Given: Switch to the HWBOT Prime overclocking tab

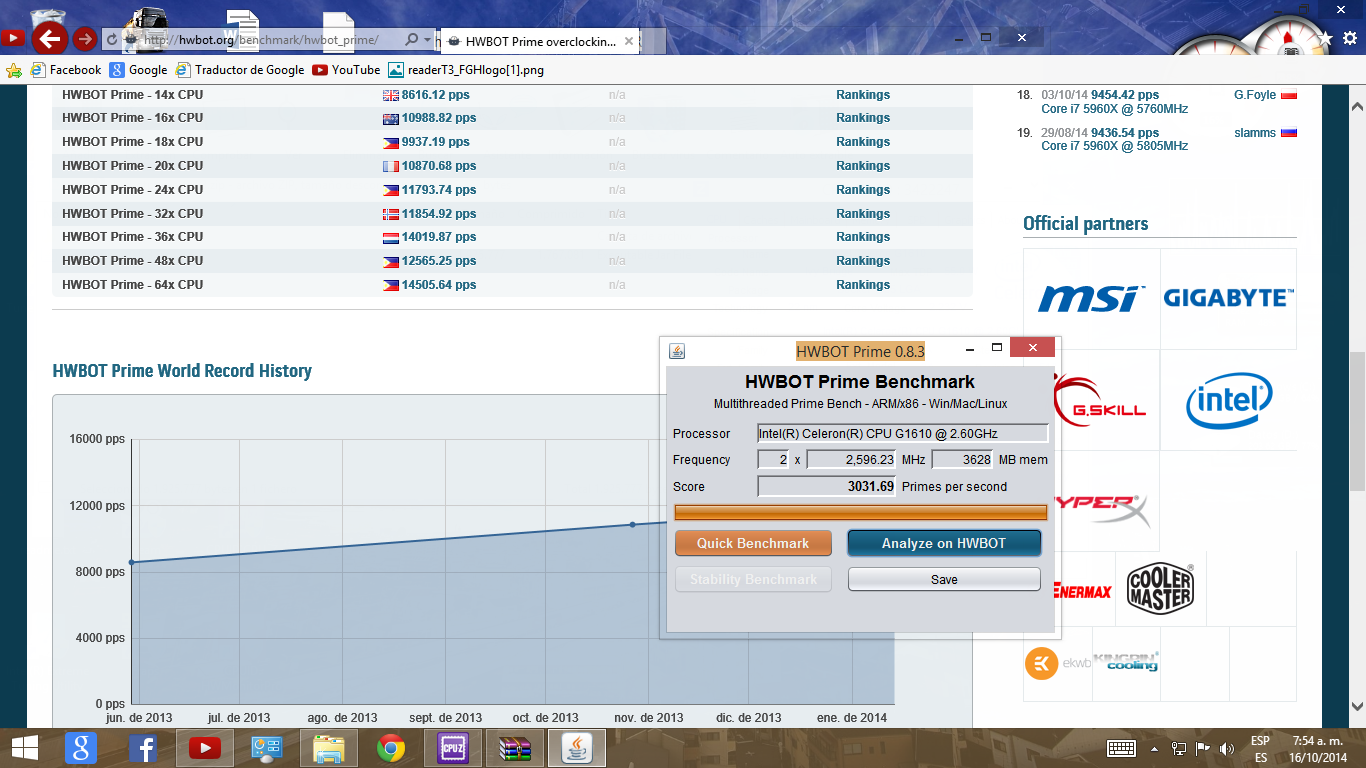Looking at the screenshot, I should coord(541,41).
